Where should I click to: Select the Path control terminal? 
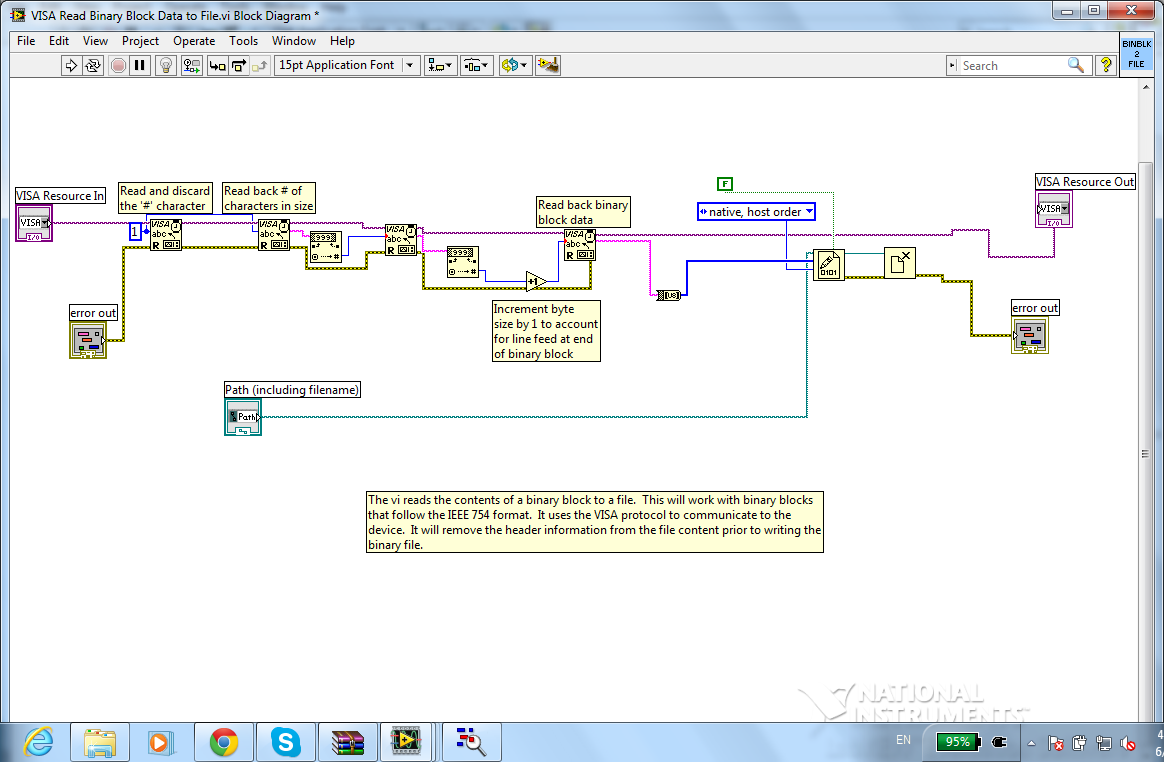tap(243, 417)
